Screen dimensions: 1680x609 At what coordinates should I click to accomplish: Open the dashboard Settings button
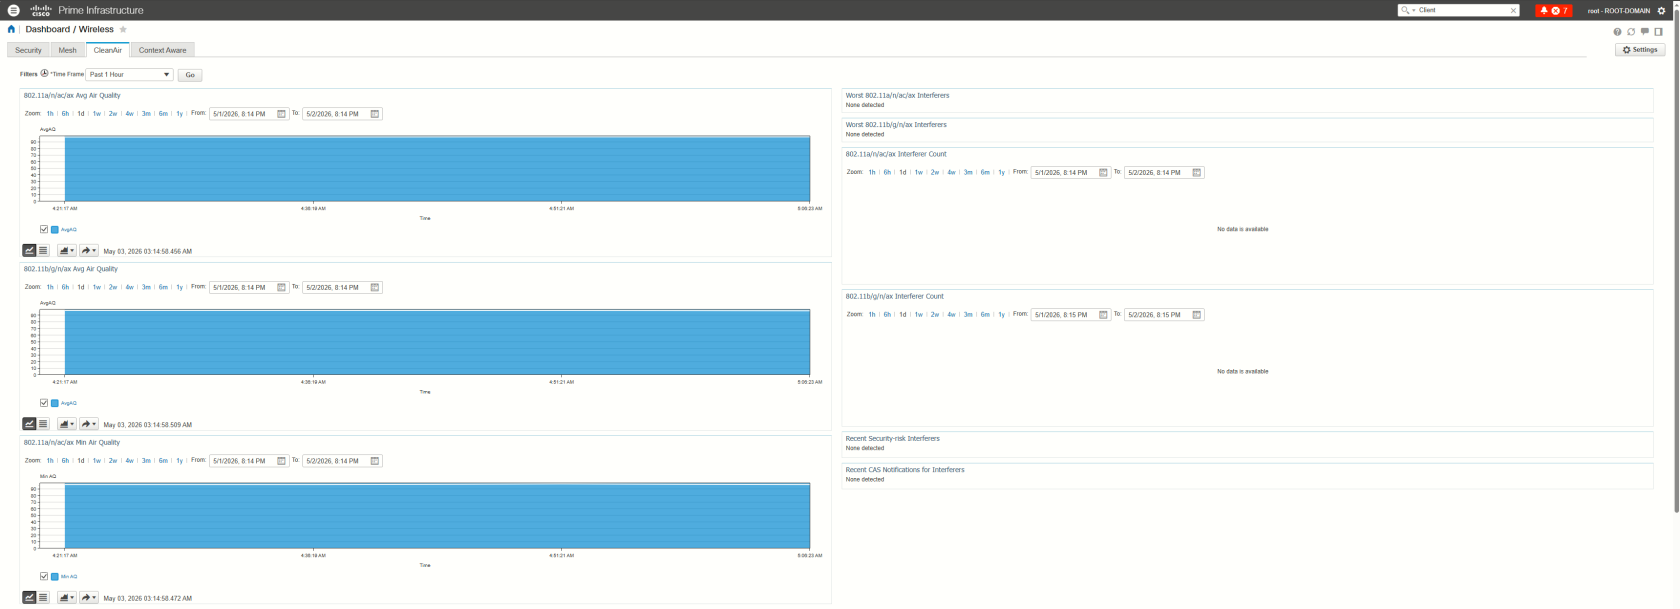coord(1640,50)
